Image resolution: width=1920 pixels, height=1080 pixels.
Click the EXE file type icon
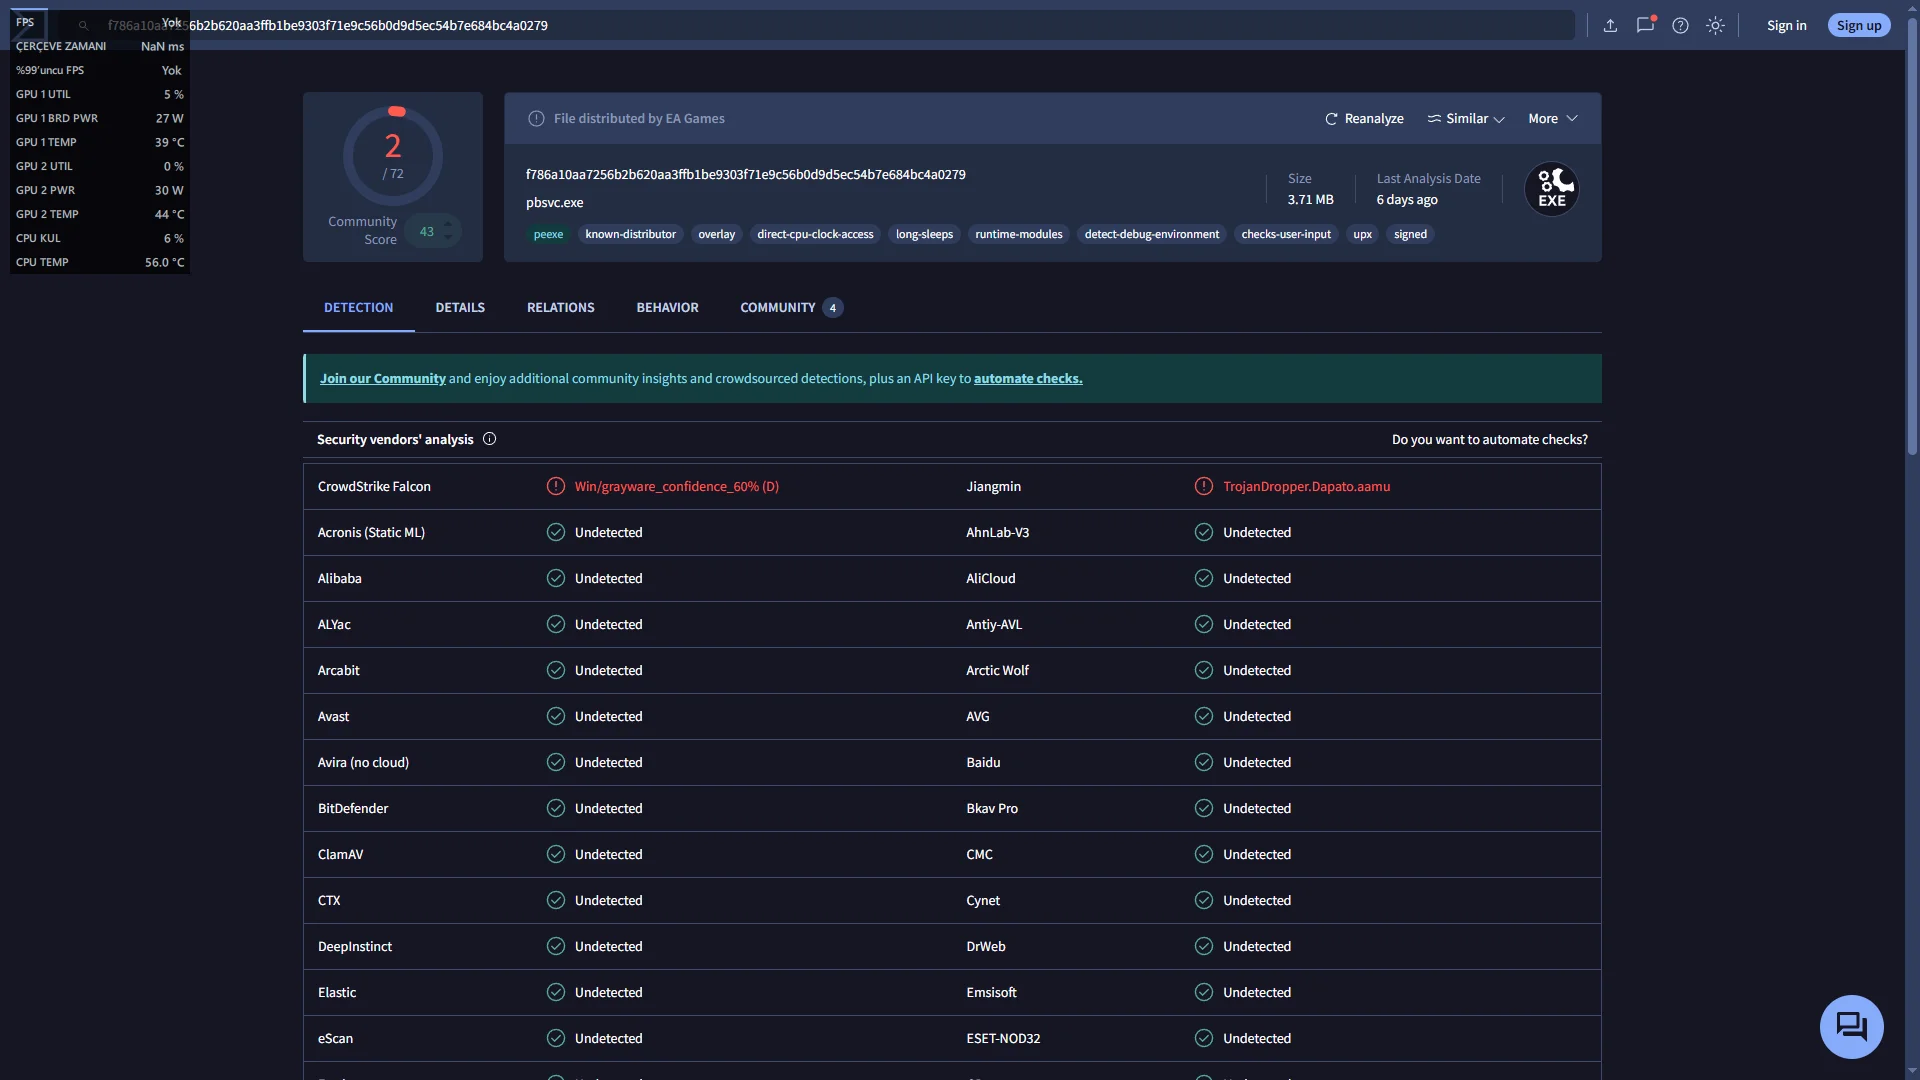[x=1551, y=189]
